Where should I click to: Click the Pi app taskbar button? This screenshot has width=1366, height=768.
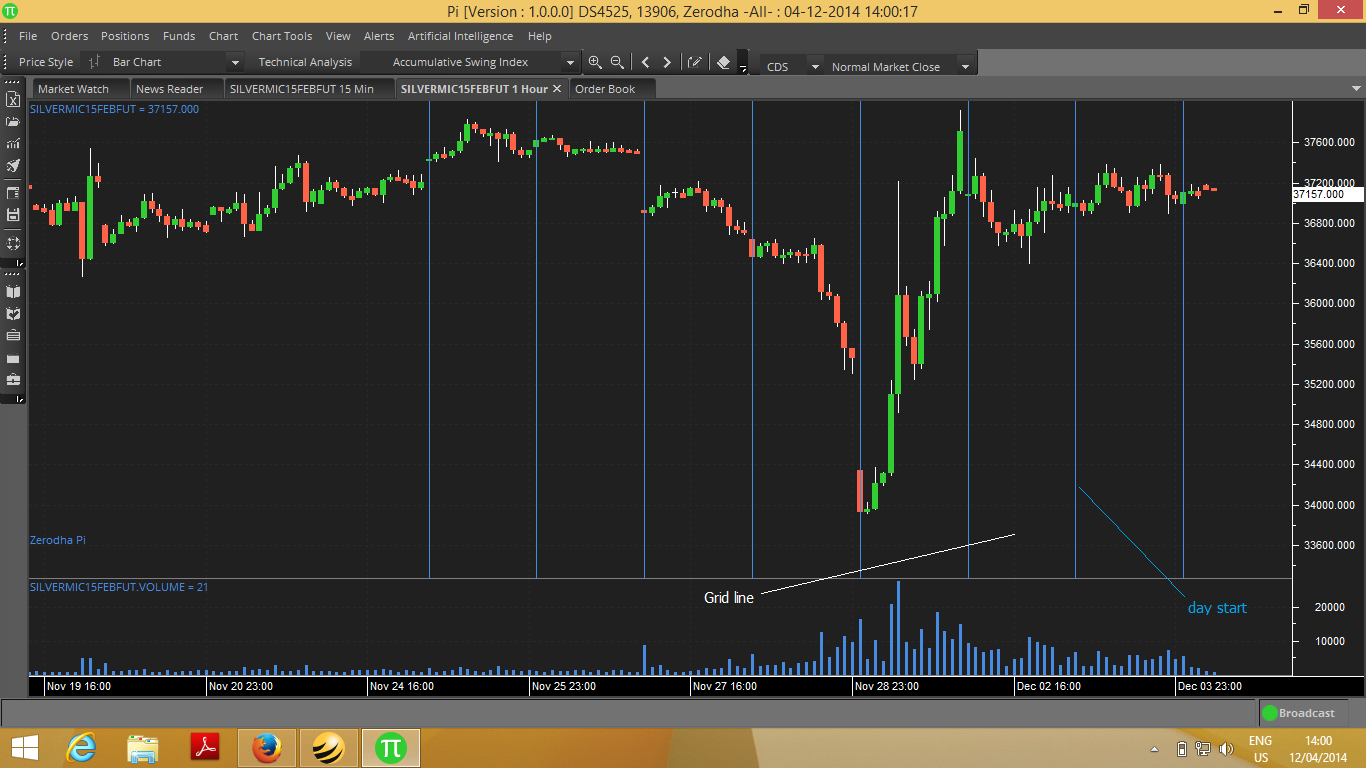[x=391, y=747]
